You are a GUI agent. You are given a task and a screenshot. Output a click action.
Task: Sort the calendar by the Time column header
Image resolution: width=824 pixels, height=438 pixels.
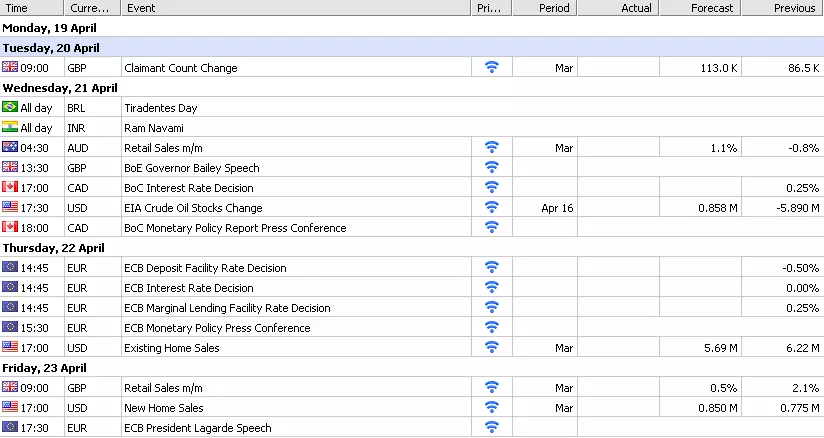[x=32, y=8]
